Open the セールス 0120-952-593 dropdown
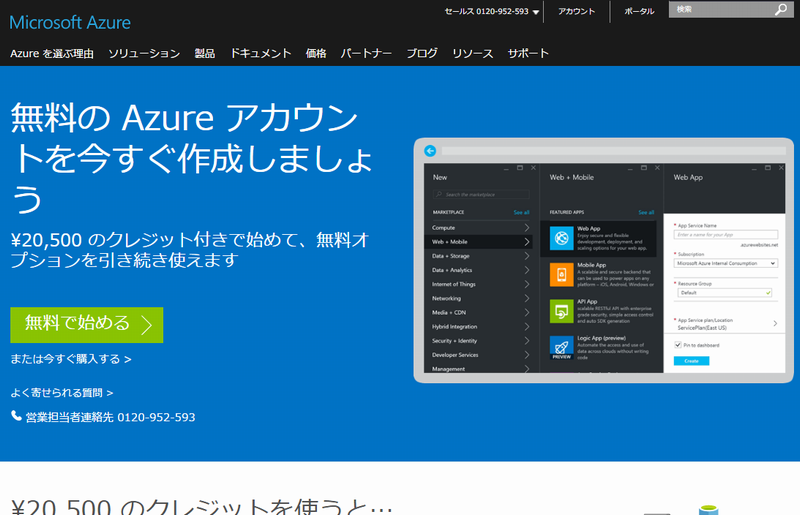The height and width of the screenshot is (515, 800). click(492, 11)
